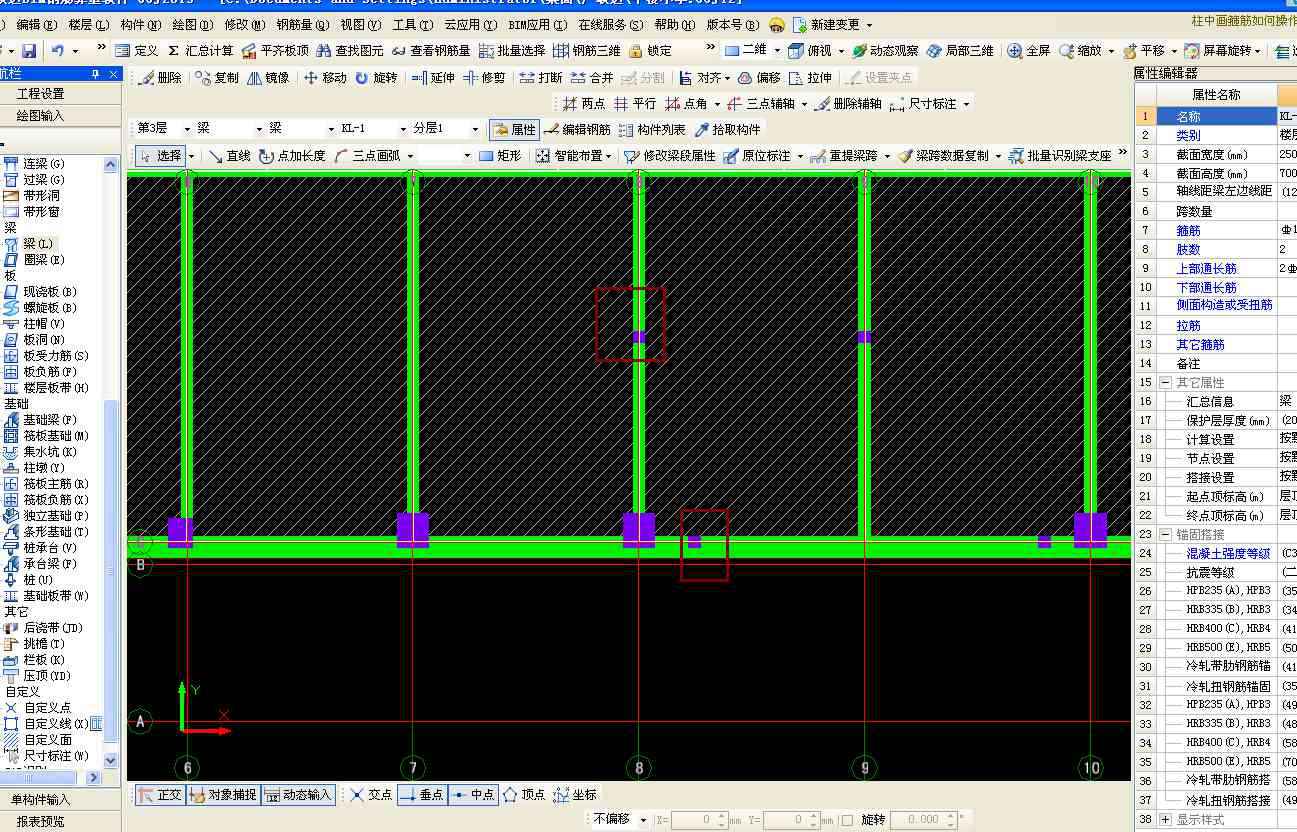
Task: Toggle 属性 properties panel button
Action: point(514,130)
